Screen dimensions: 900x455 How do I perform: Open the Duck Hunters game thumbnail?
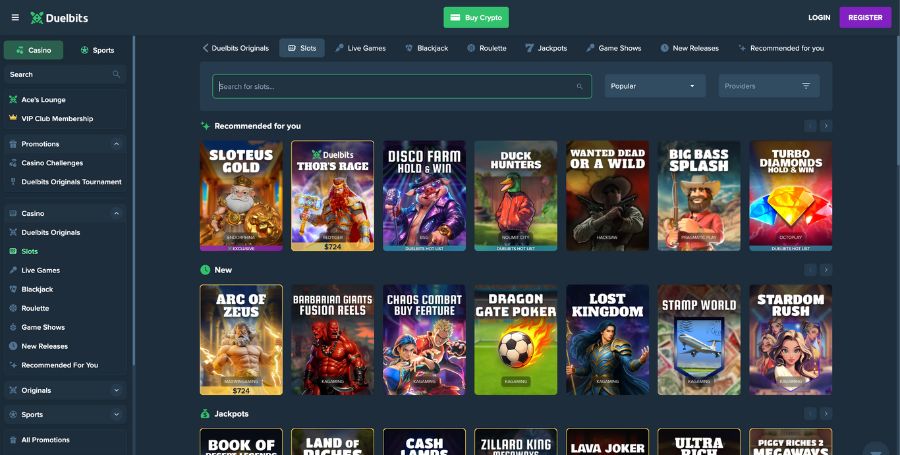click(x=515, y=196)
